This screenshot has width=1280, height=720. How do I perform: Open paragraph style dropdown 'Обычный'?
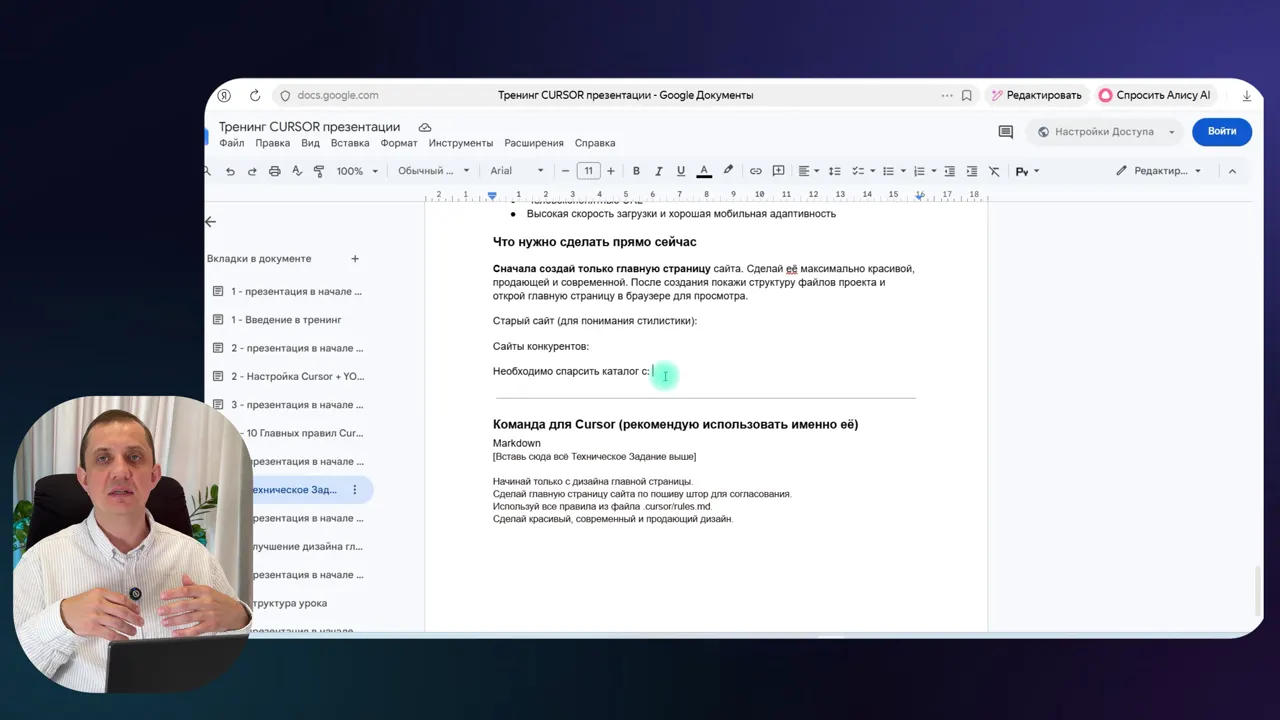coord(434,171)
